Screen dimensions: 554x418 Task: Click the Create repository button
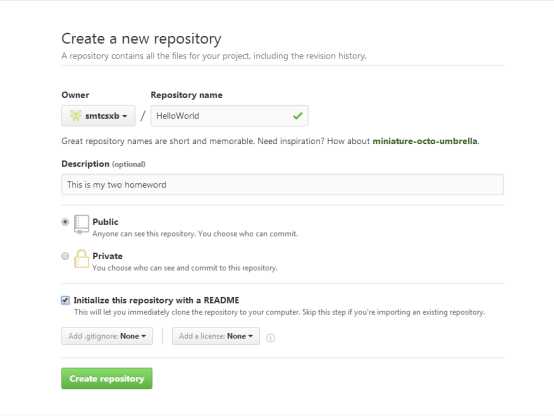(x=107, y=378)
